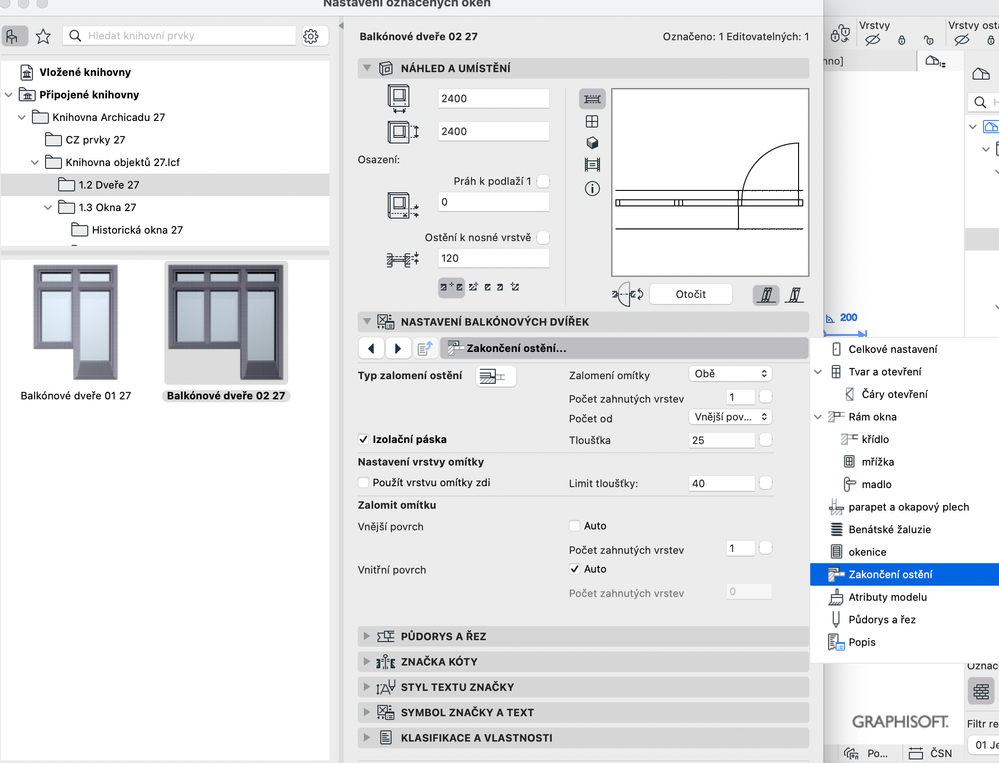Viewport: 999px width, 763px height.
Task: Select Čáry otevření page entry
Action: coord(894,394)
